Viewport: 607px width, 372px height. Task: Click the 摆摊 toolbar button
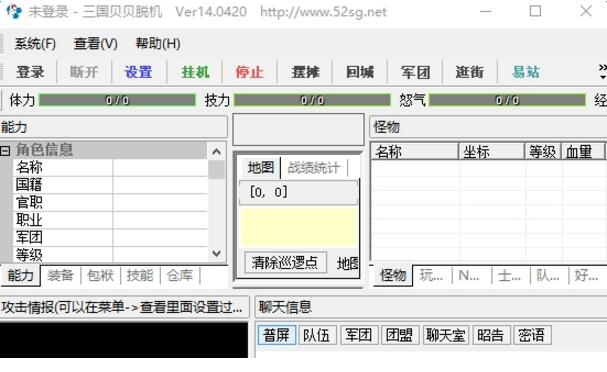tap(305, 72)
